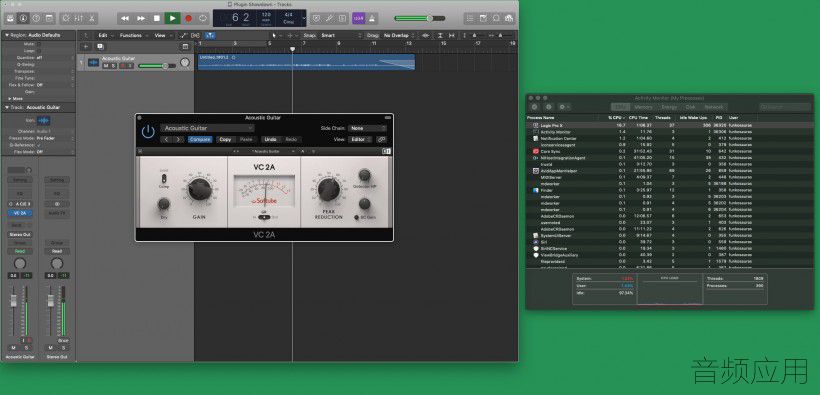The height and width of the screenshot is (395, 820).
Task: Switch to Memory tab in Activity Monitor
Action: point(643,107)
